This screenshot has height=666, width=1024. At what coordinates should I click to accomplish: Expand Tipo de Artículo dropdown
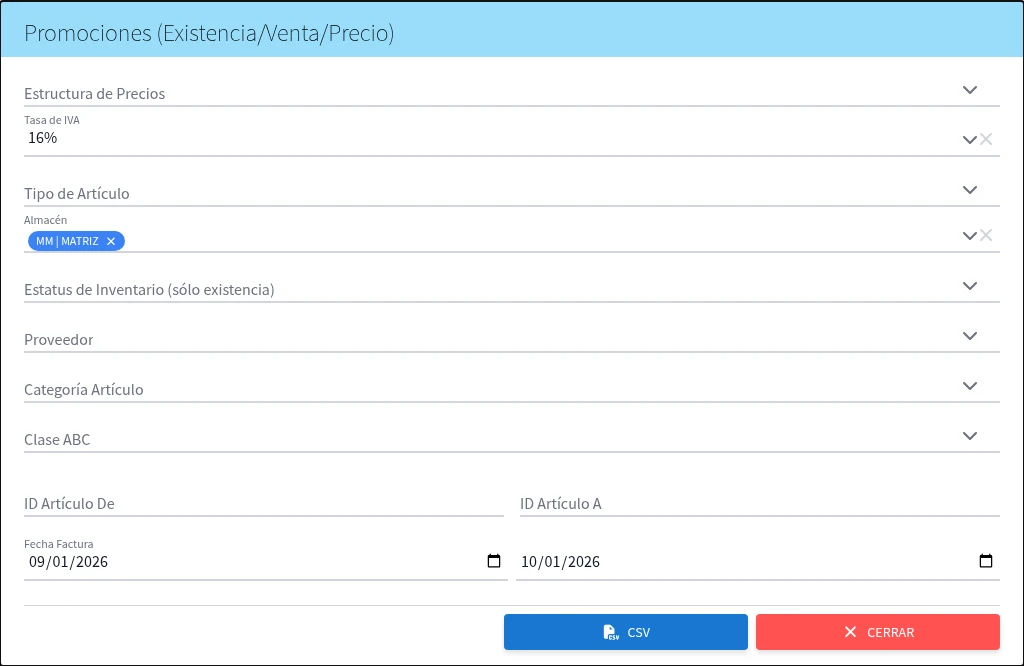coord(970,190)
